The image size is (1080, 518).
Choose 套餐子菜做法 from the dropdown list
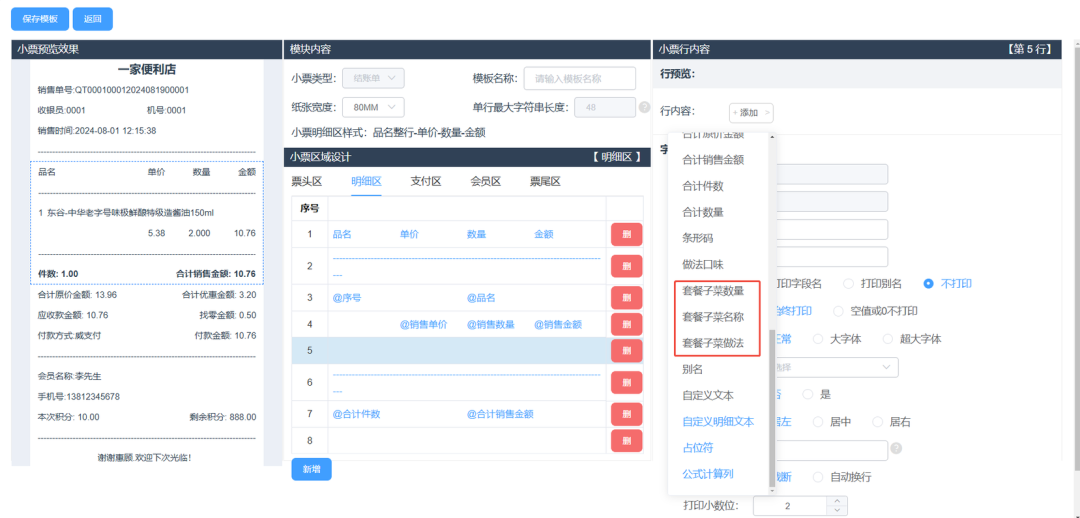[713, 343]
